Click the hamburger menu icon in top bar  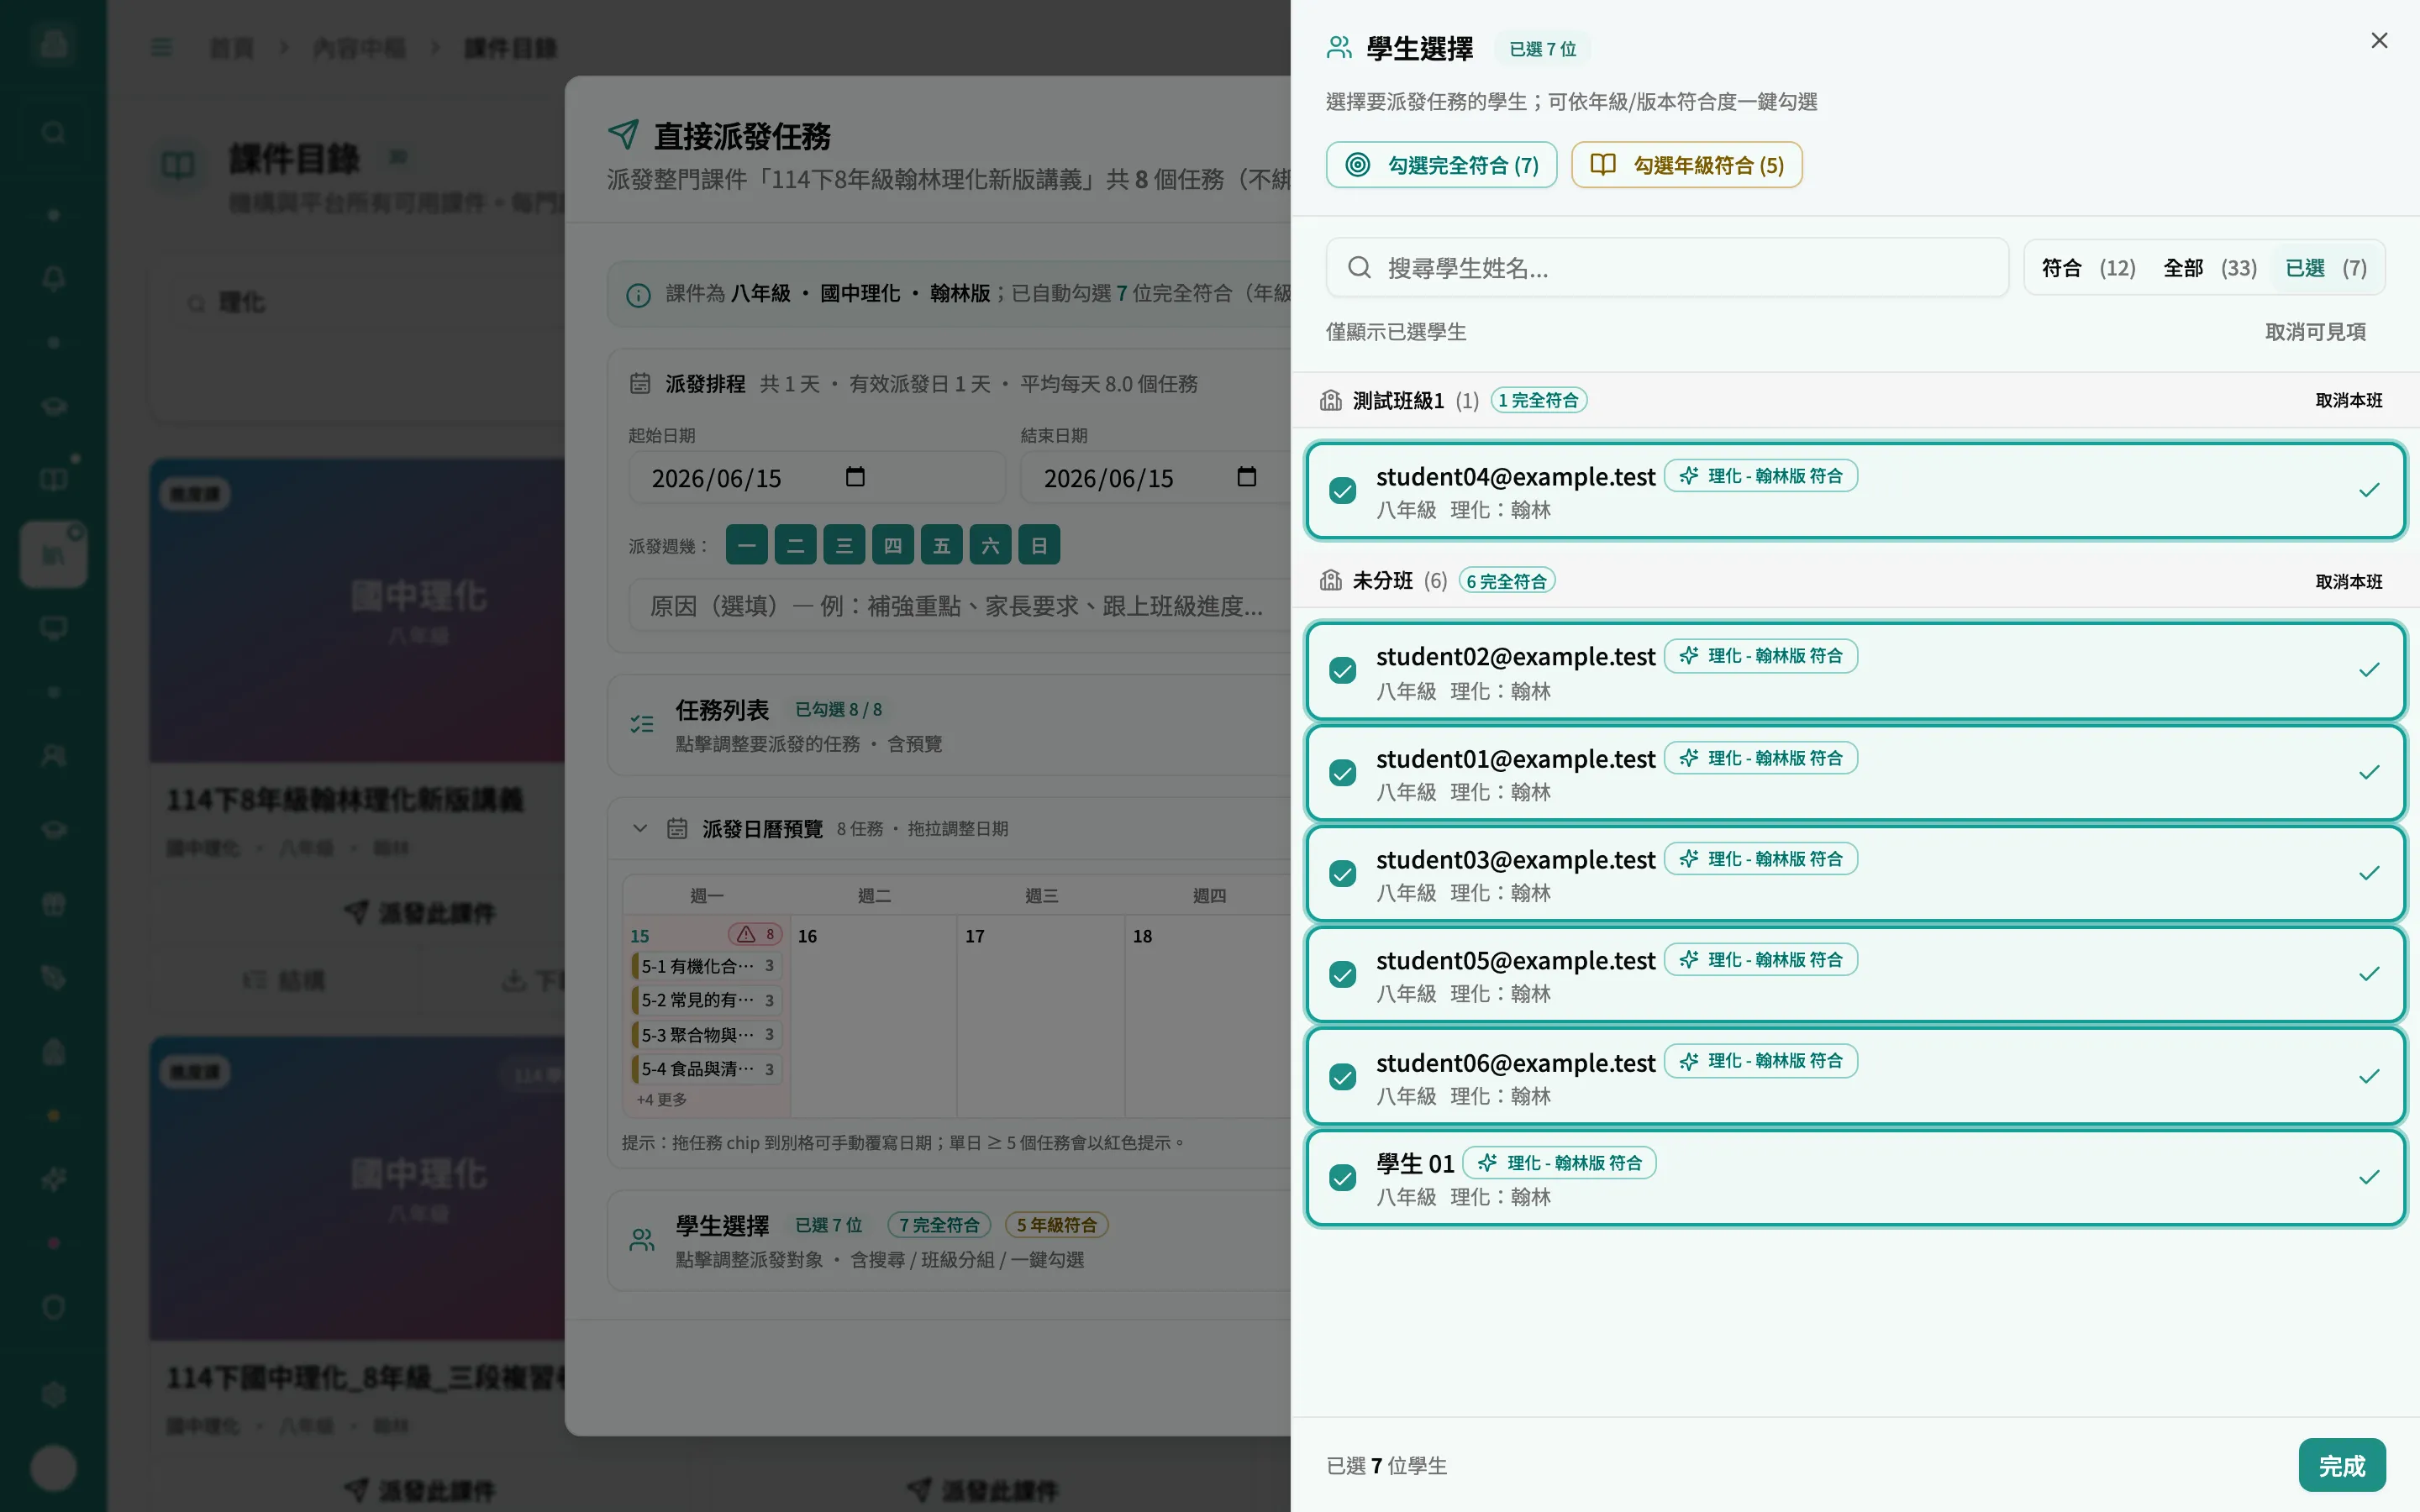coord(161,48)
